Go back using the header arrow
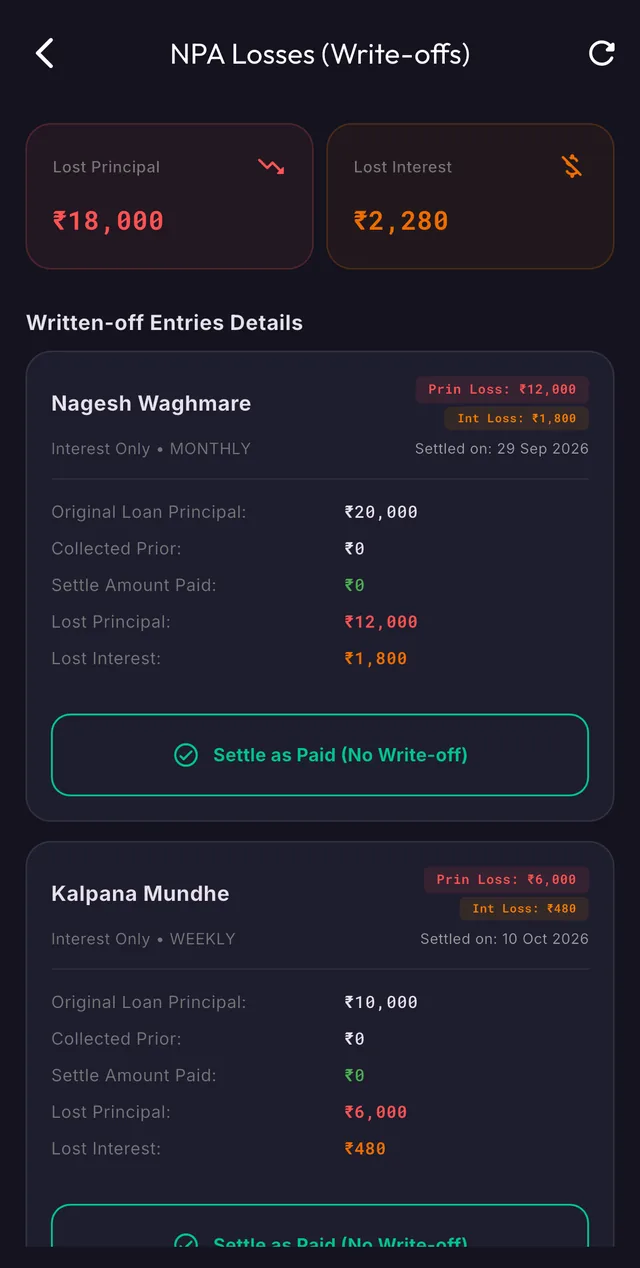This screenshot has width=640, height=1268. [x=44, y=53]
